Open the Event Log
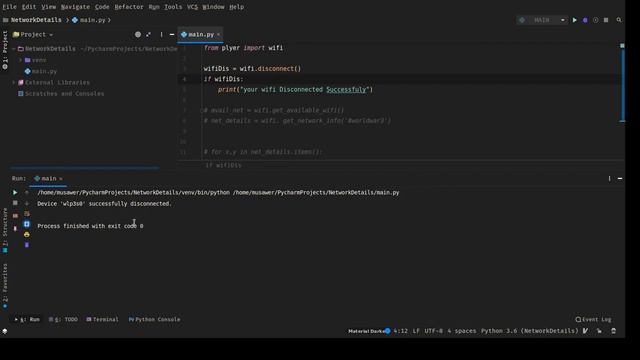This screenshot has width=640, height=360. coord(593,320)
